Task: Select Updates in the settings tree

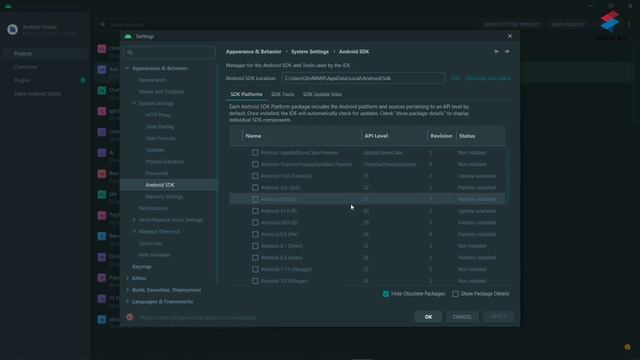Action: click(155, 150)
